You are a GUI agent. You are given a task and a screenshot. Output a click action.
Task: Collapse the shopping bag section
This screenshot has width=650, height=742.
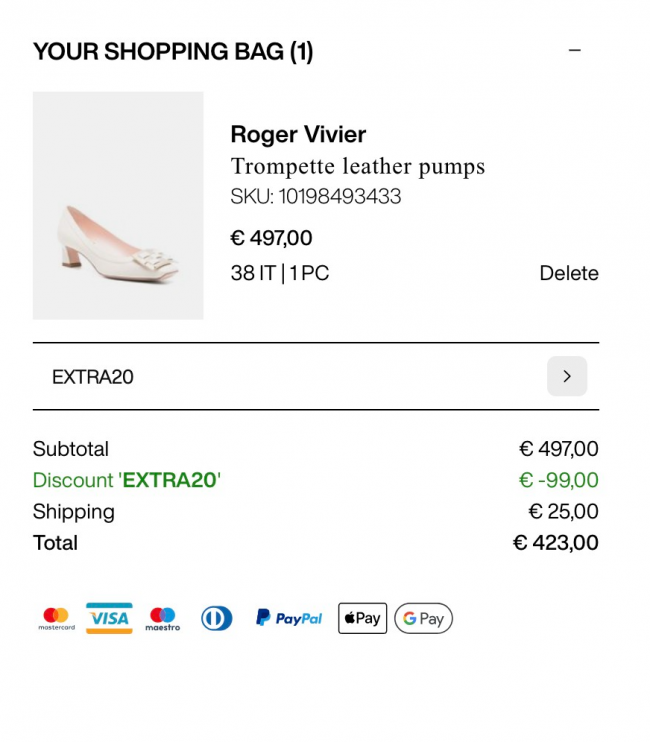point(574,50)
